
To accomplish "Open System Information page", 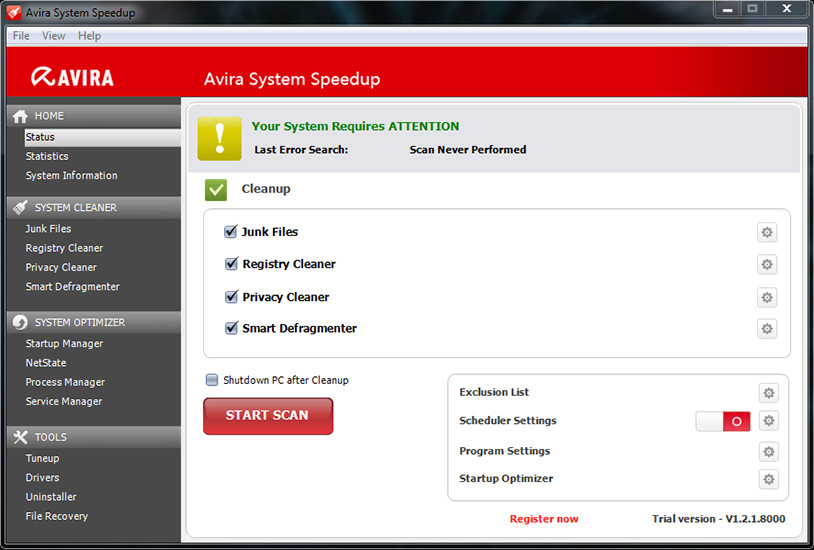I will tap(72, 176).
